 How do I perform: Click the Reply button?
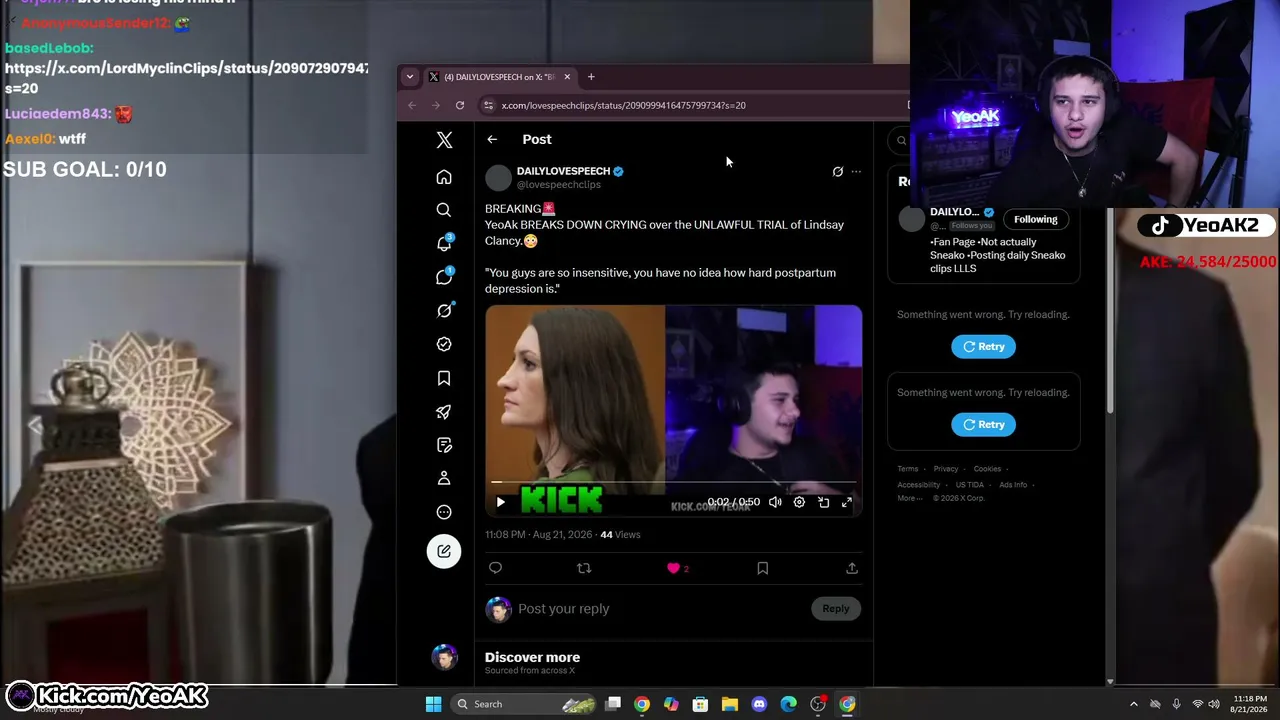tap(836, 608)
